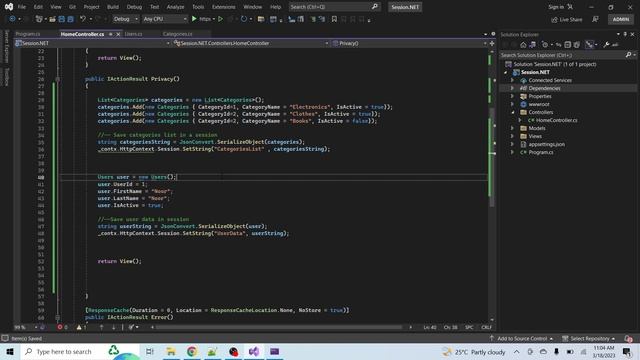Click the Save All icon in toolbar
Image resolution: width=640 pixels, height=360 pixels.
pyautogui.click(x=71, y=19)
